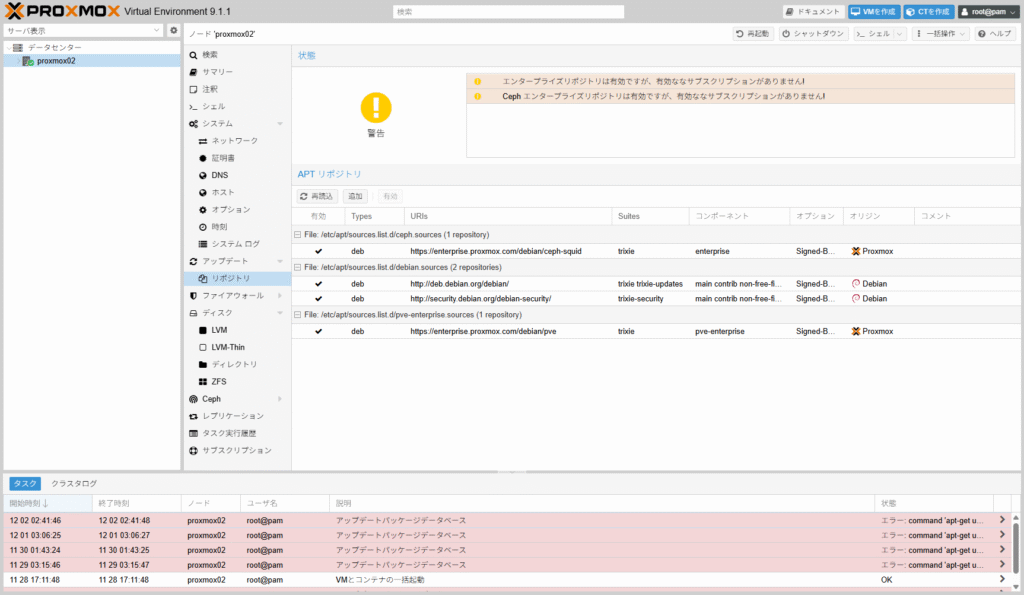The width and height of the screenshot is (1024, 595).
Task: Toggle enabled checkmark for ceph-squid repository
Action: click(x=318, y=251)
